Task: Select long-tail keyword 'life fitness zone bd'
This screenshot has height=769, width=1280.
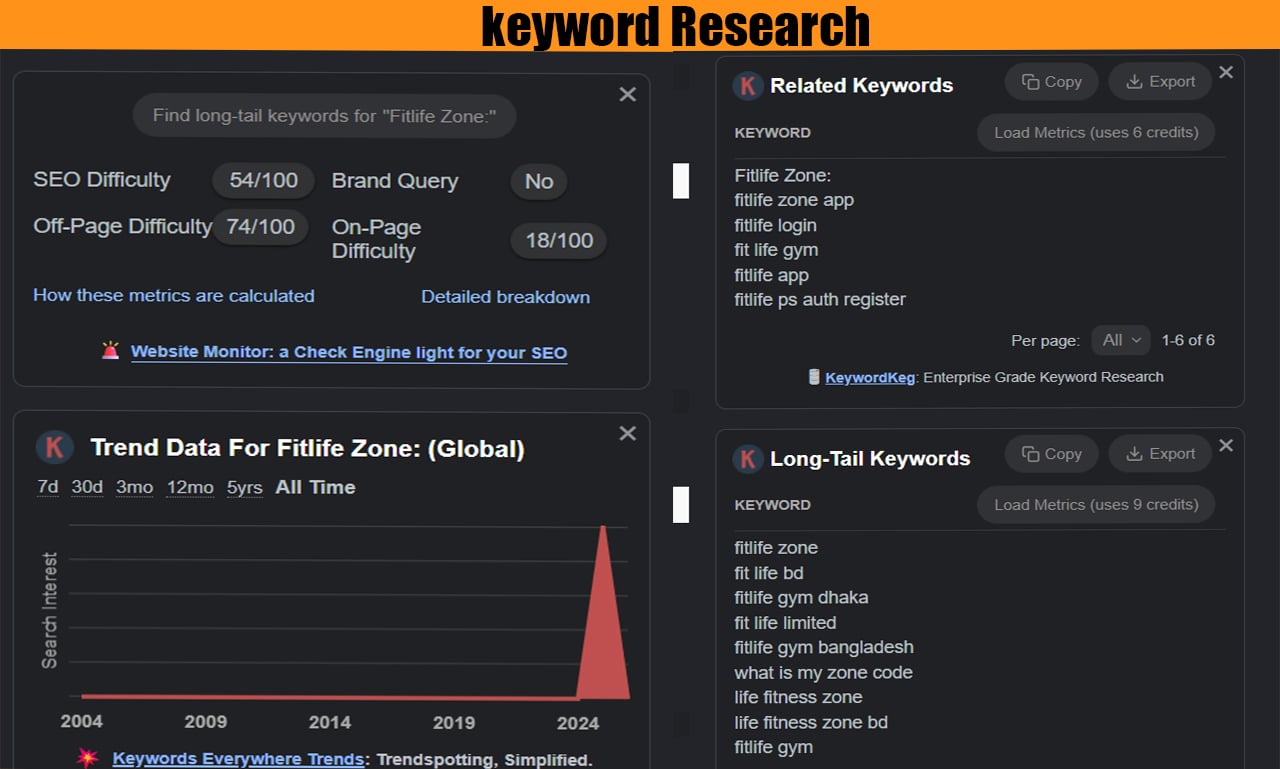Action: (x=811, y=722)
